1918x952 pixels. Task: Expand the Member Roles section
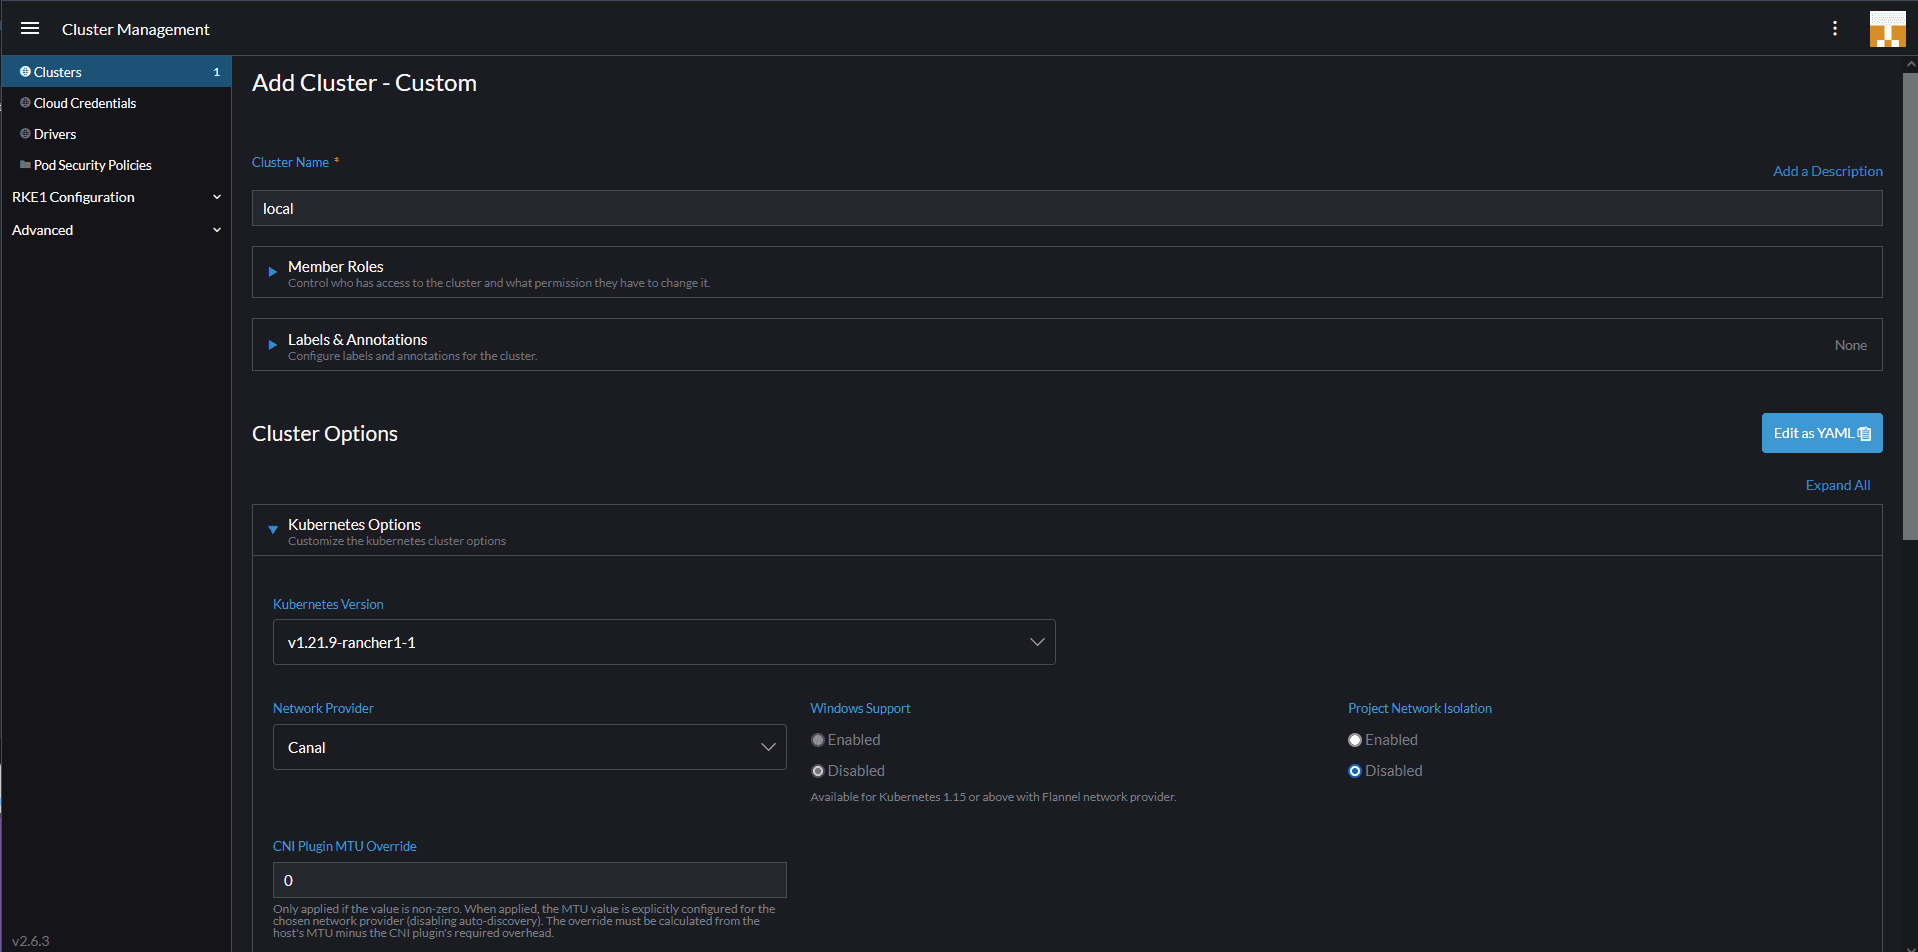(273, 272)
